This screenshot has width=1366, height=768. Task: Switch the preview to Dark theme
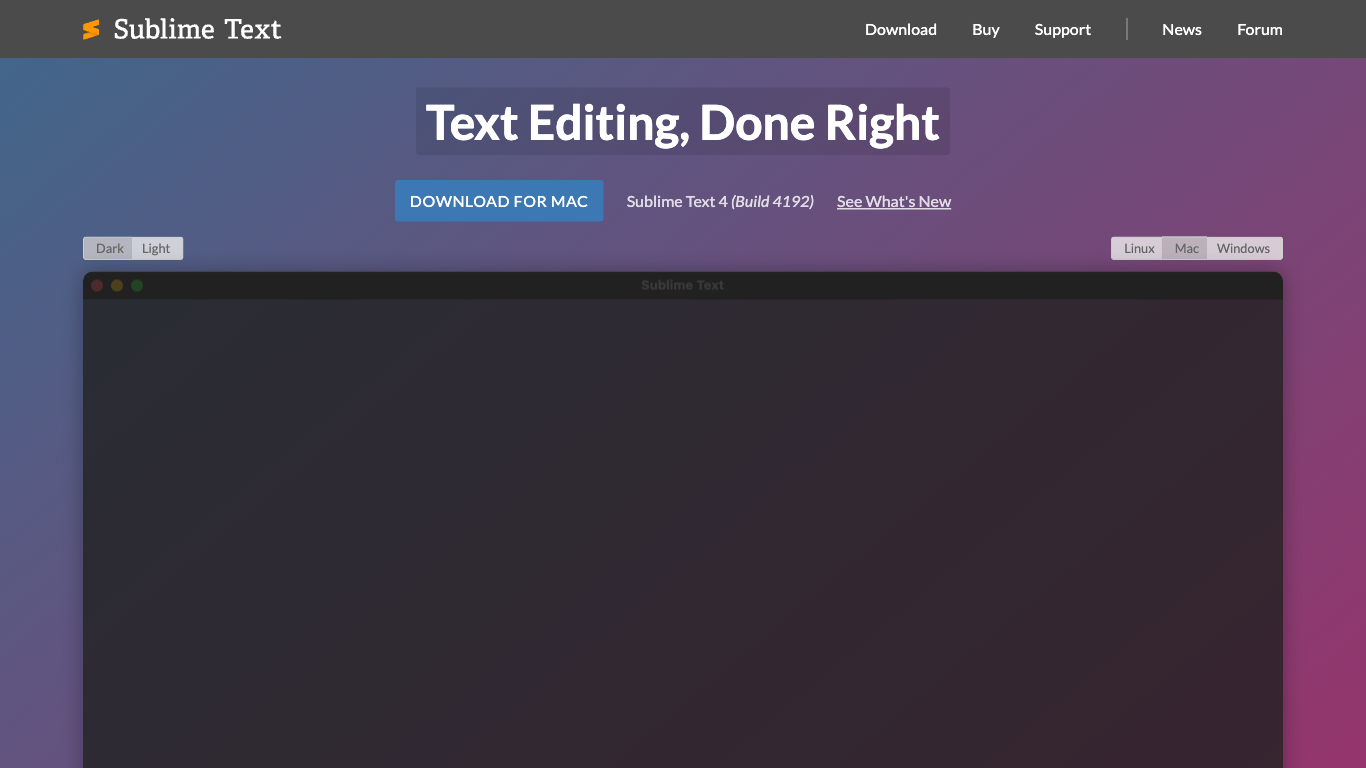pyautogui.click(x=109, y=248)
